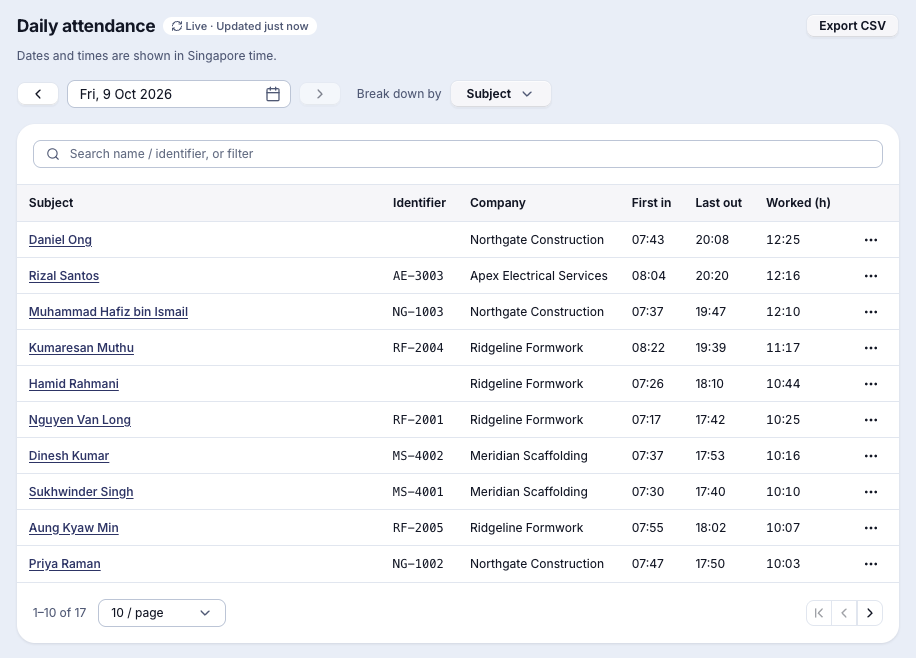This screenshot has width=916, height=658.
Task: Open row actions for Kumaresan Muthu
Action: coord(870,348)
